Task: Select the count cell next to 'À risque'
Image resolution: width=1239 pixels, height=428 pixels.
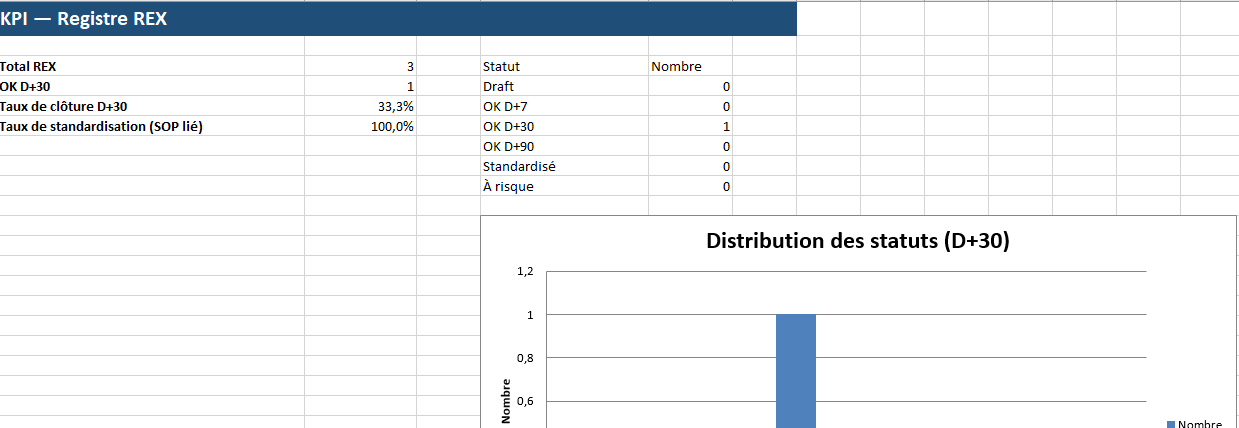Action: coord(690,187)
